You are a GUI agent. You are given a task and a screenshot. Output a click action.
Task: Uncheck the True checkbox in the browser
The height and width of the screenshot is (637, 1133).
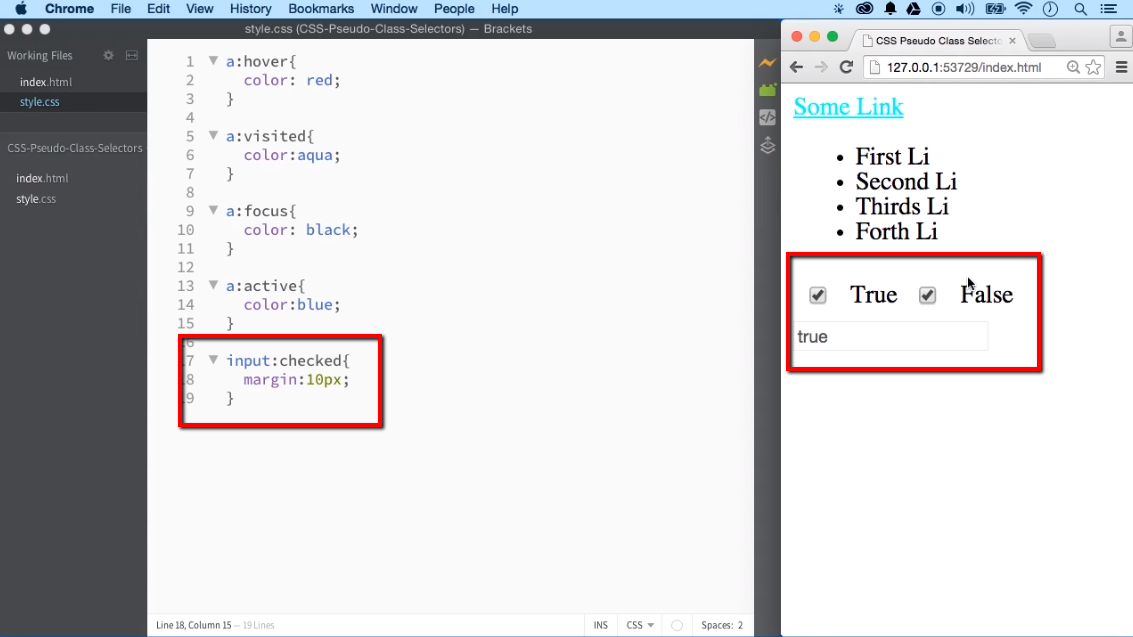click(x=818, y=294)
